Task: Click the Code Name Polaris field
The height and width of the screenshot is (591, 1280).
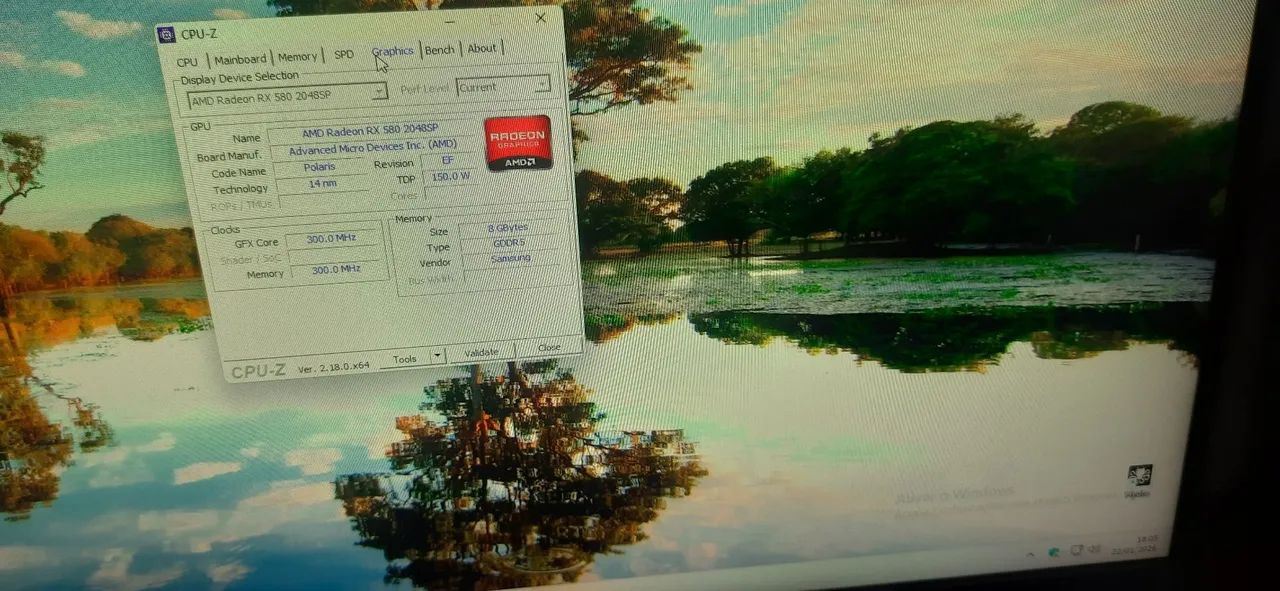Action: 320,168
